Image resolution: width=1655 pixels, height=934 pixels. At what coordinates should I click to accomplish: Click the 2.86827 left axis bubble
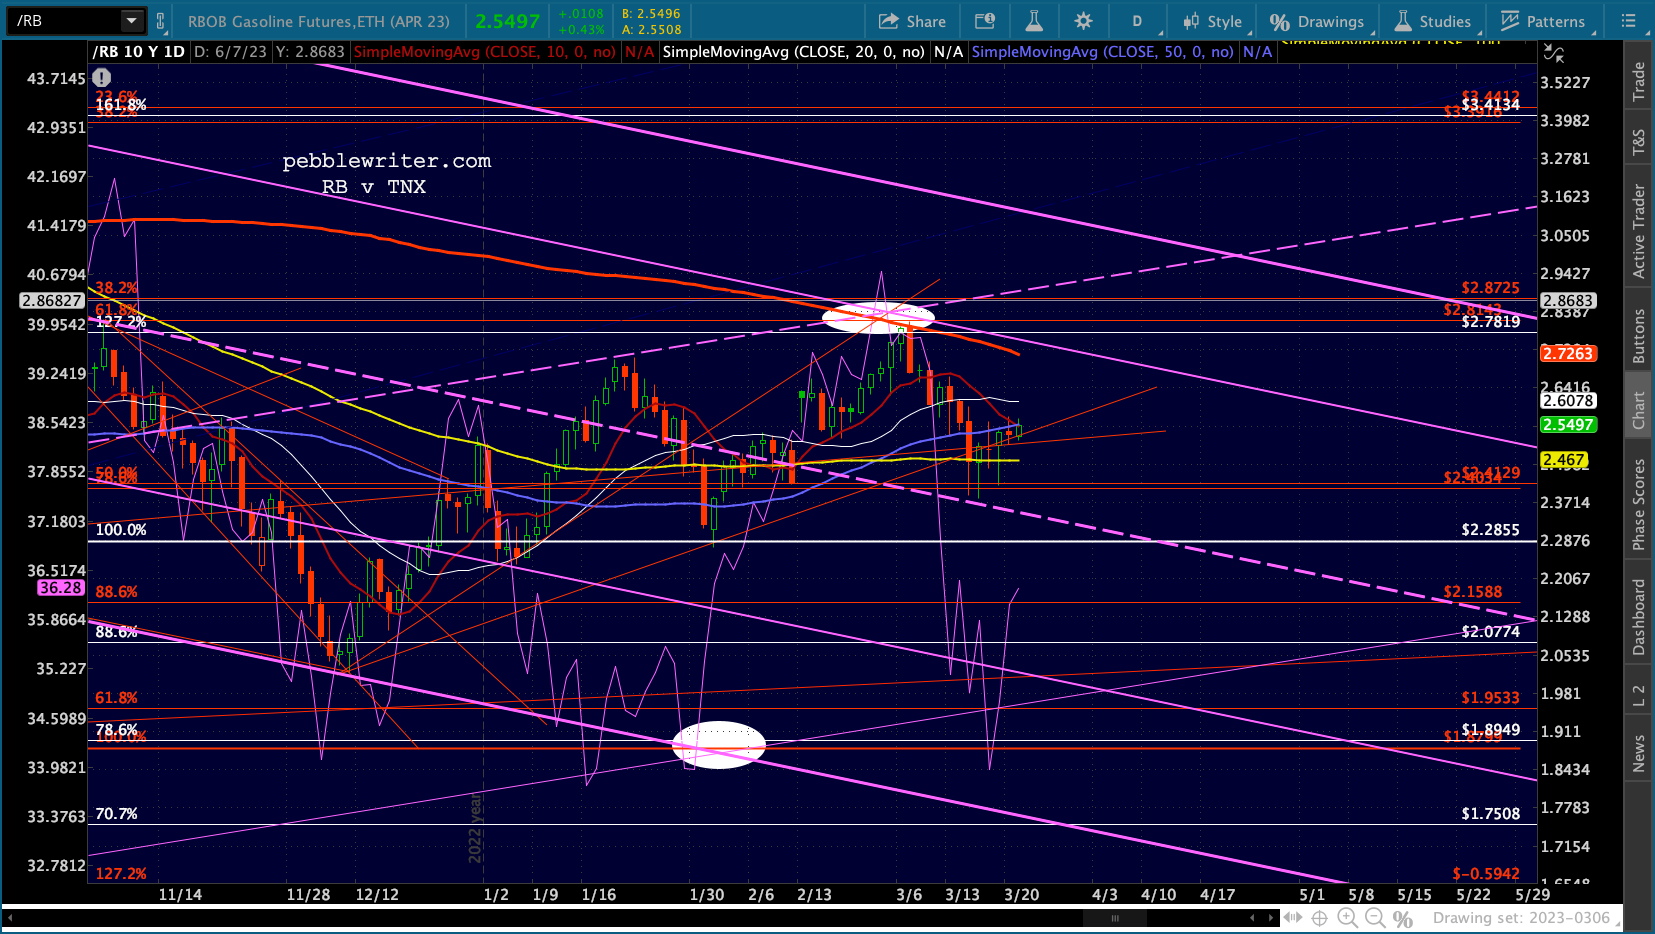point(53,301)
